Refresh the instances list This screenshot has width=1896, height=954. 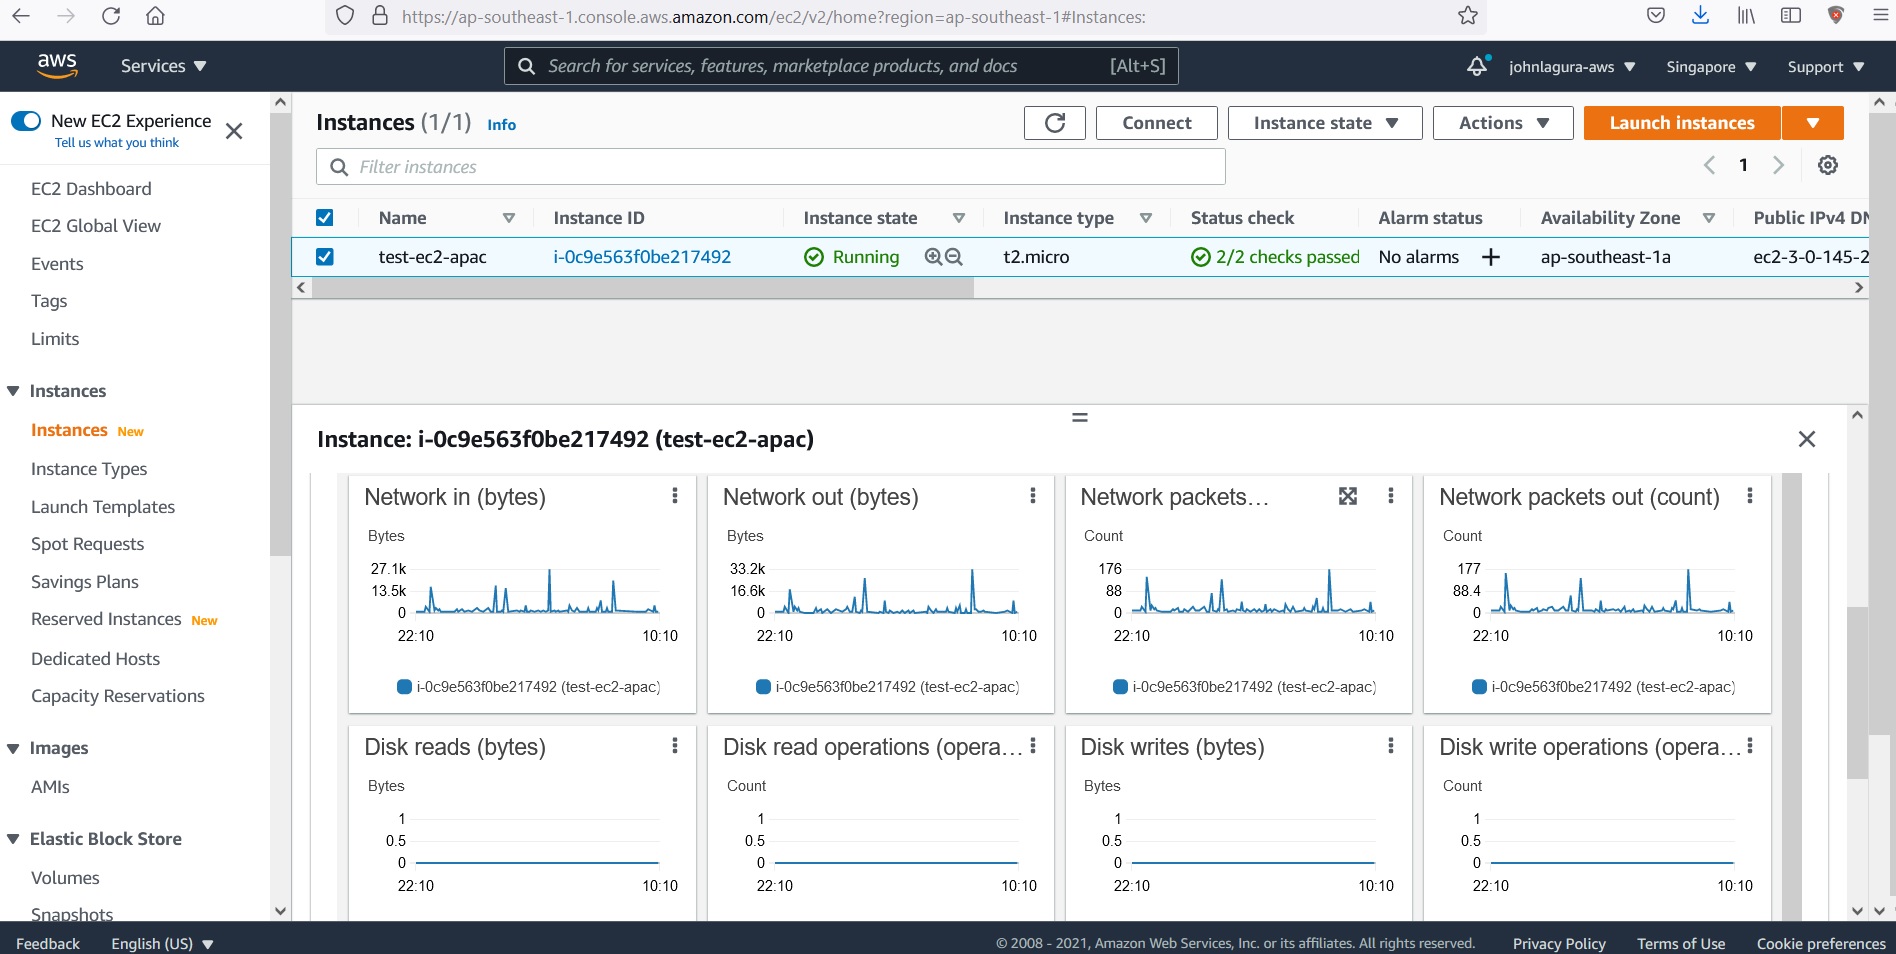(1054, 123)
